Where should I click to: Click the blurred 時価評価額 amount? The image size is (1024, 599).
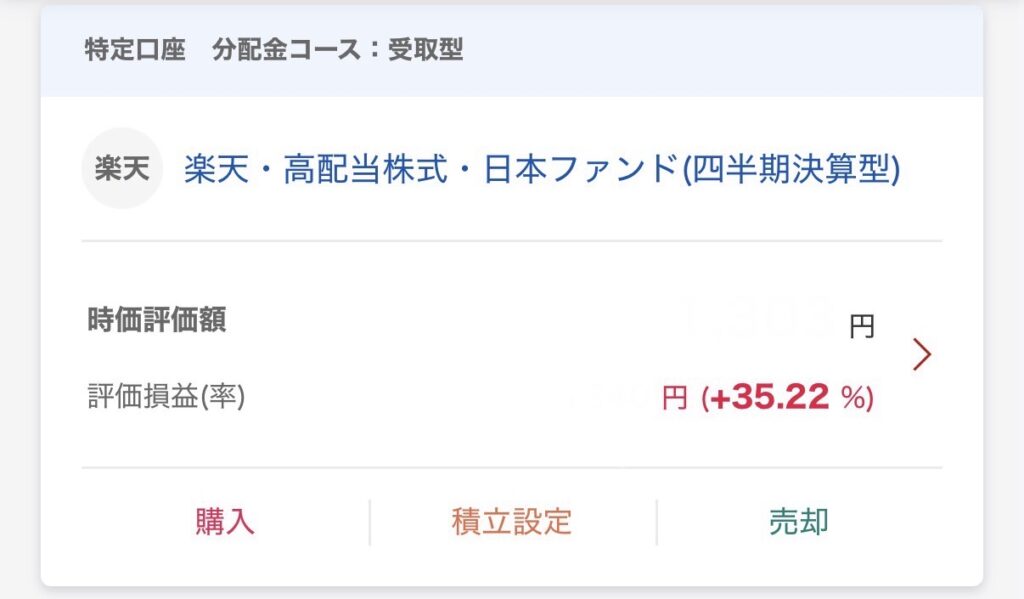pos(756,316)
